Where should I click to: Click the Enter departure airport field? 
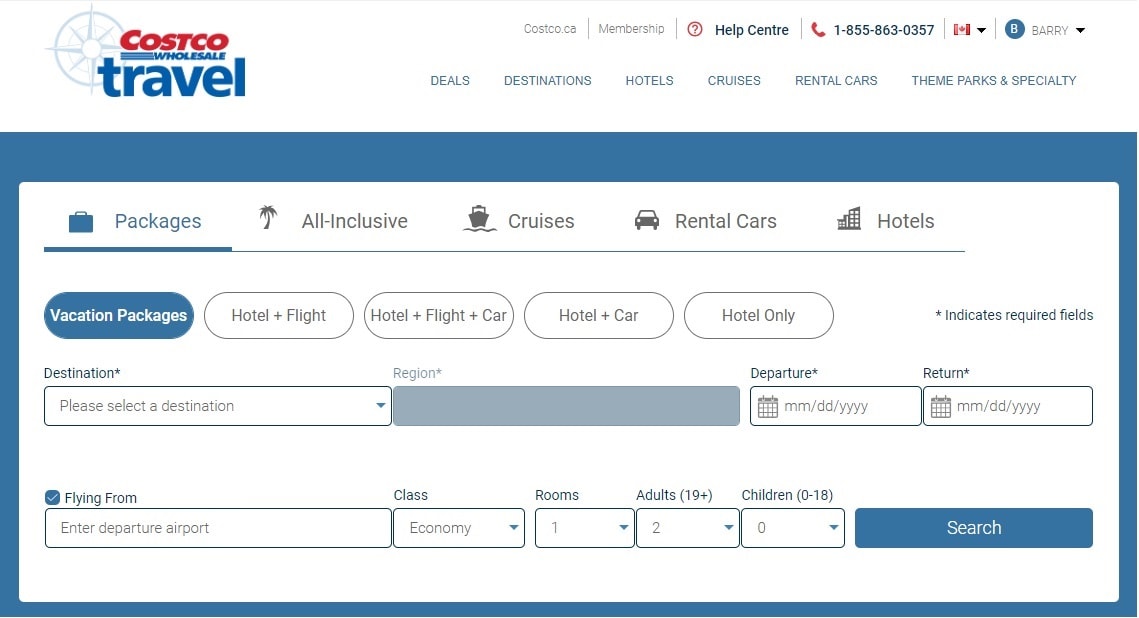[218, 528]
